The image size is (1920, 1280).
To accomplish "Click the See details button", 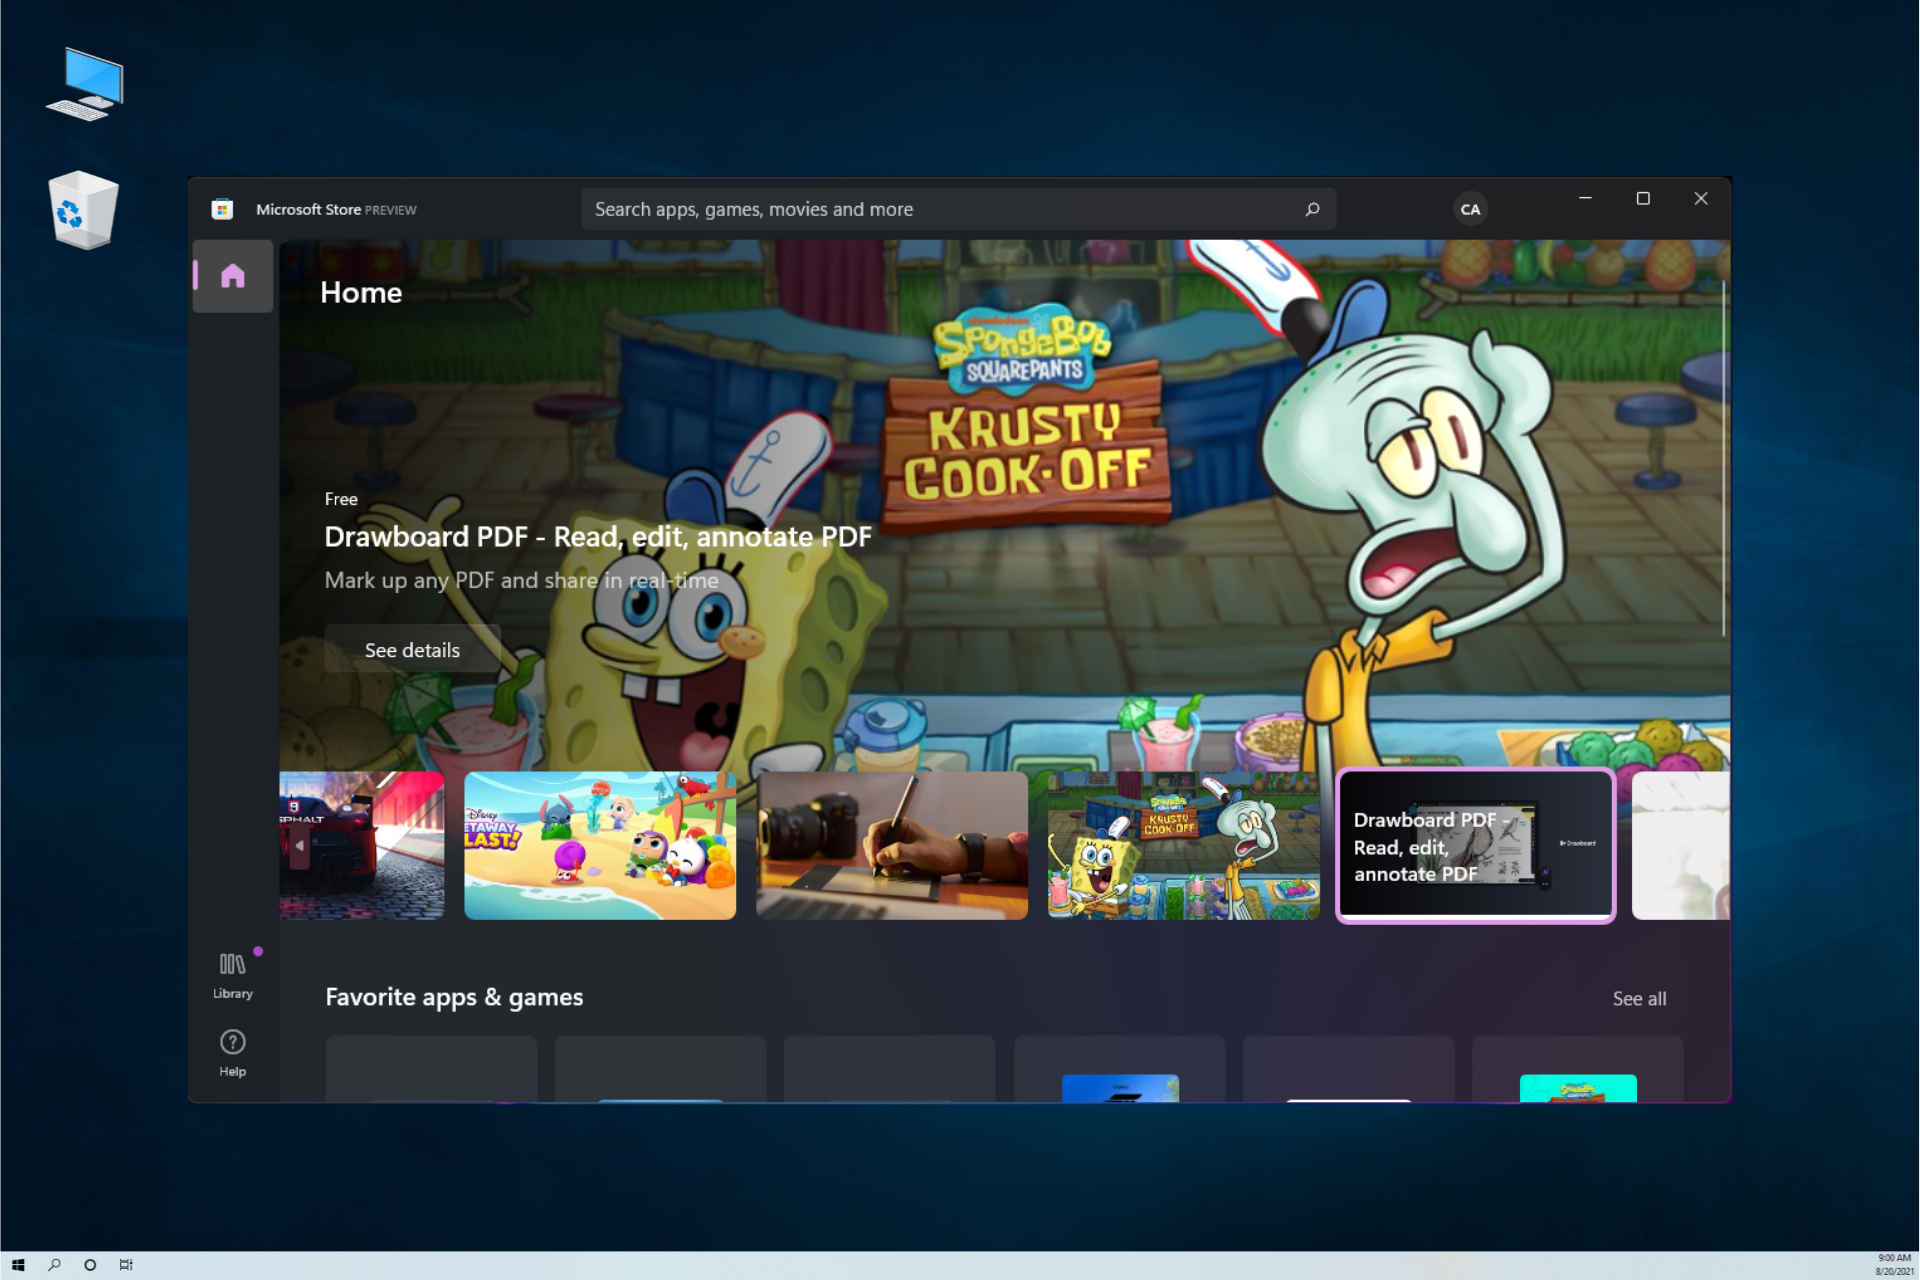I will [x=412, y=650].
